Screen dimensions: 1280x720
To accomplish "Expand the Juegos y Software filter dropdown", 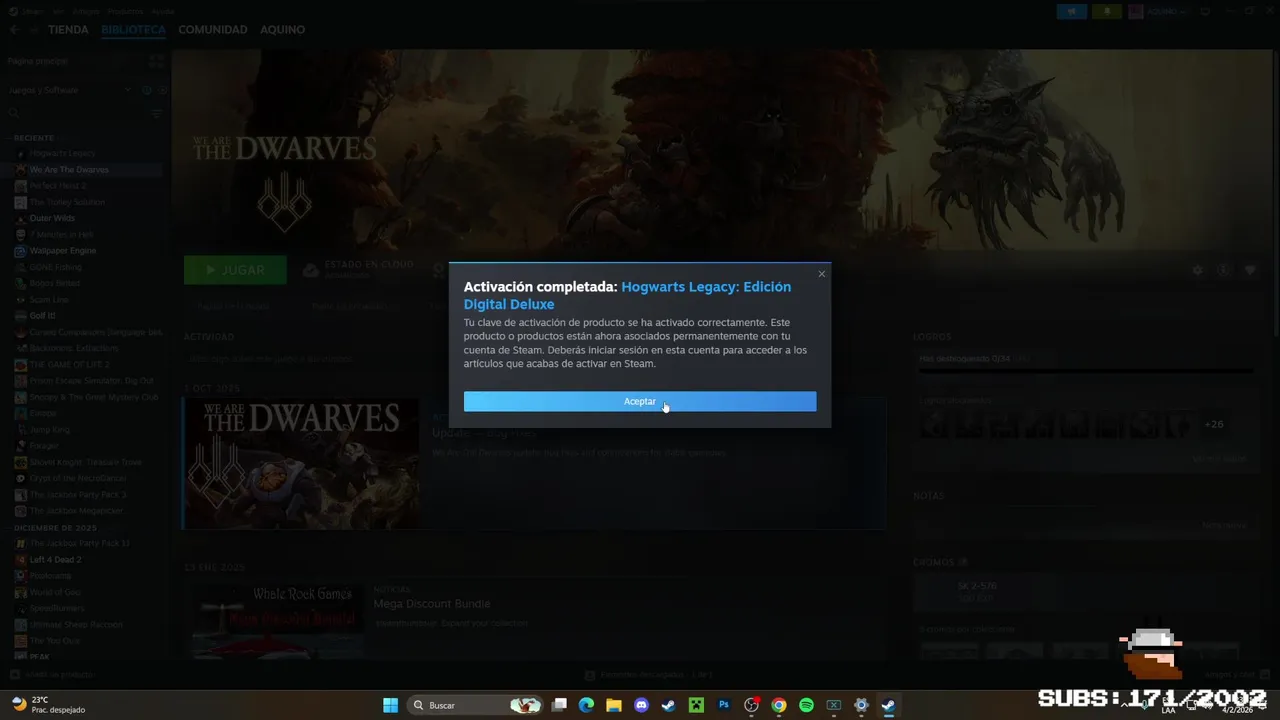I will pyautogui.click(x=70, y=90).
